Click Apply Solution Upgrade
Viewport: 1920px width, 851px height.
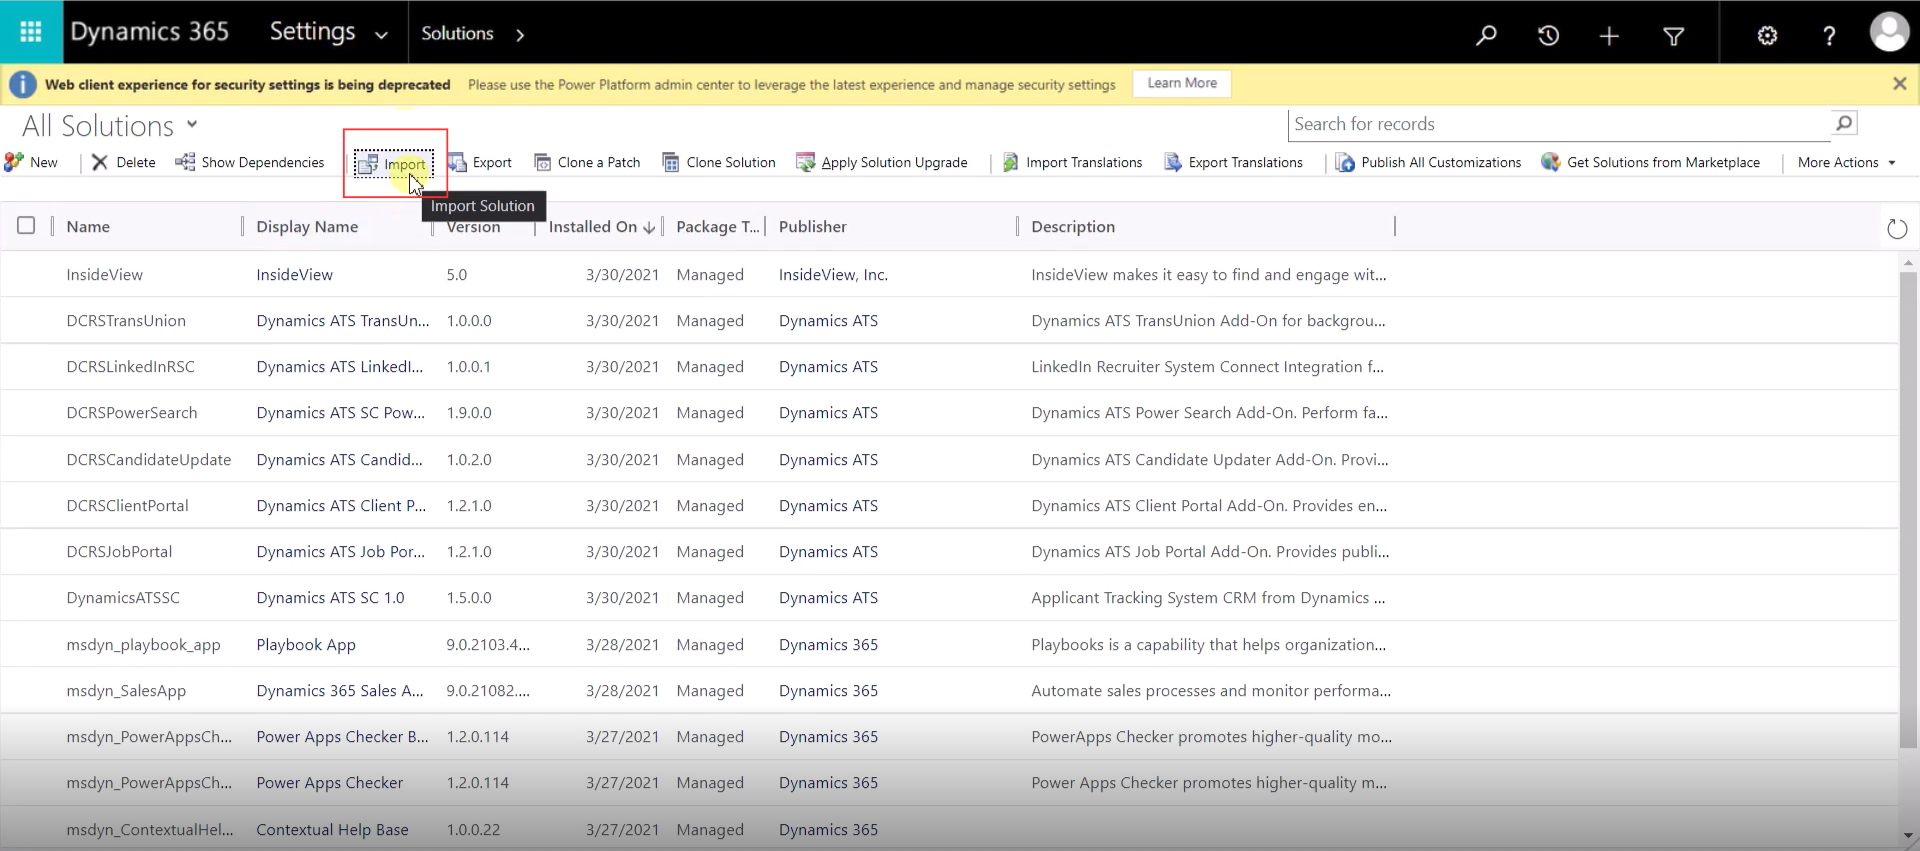point(882,162)
